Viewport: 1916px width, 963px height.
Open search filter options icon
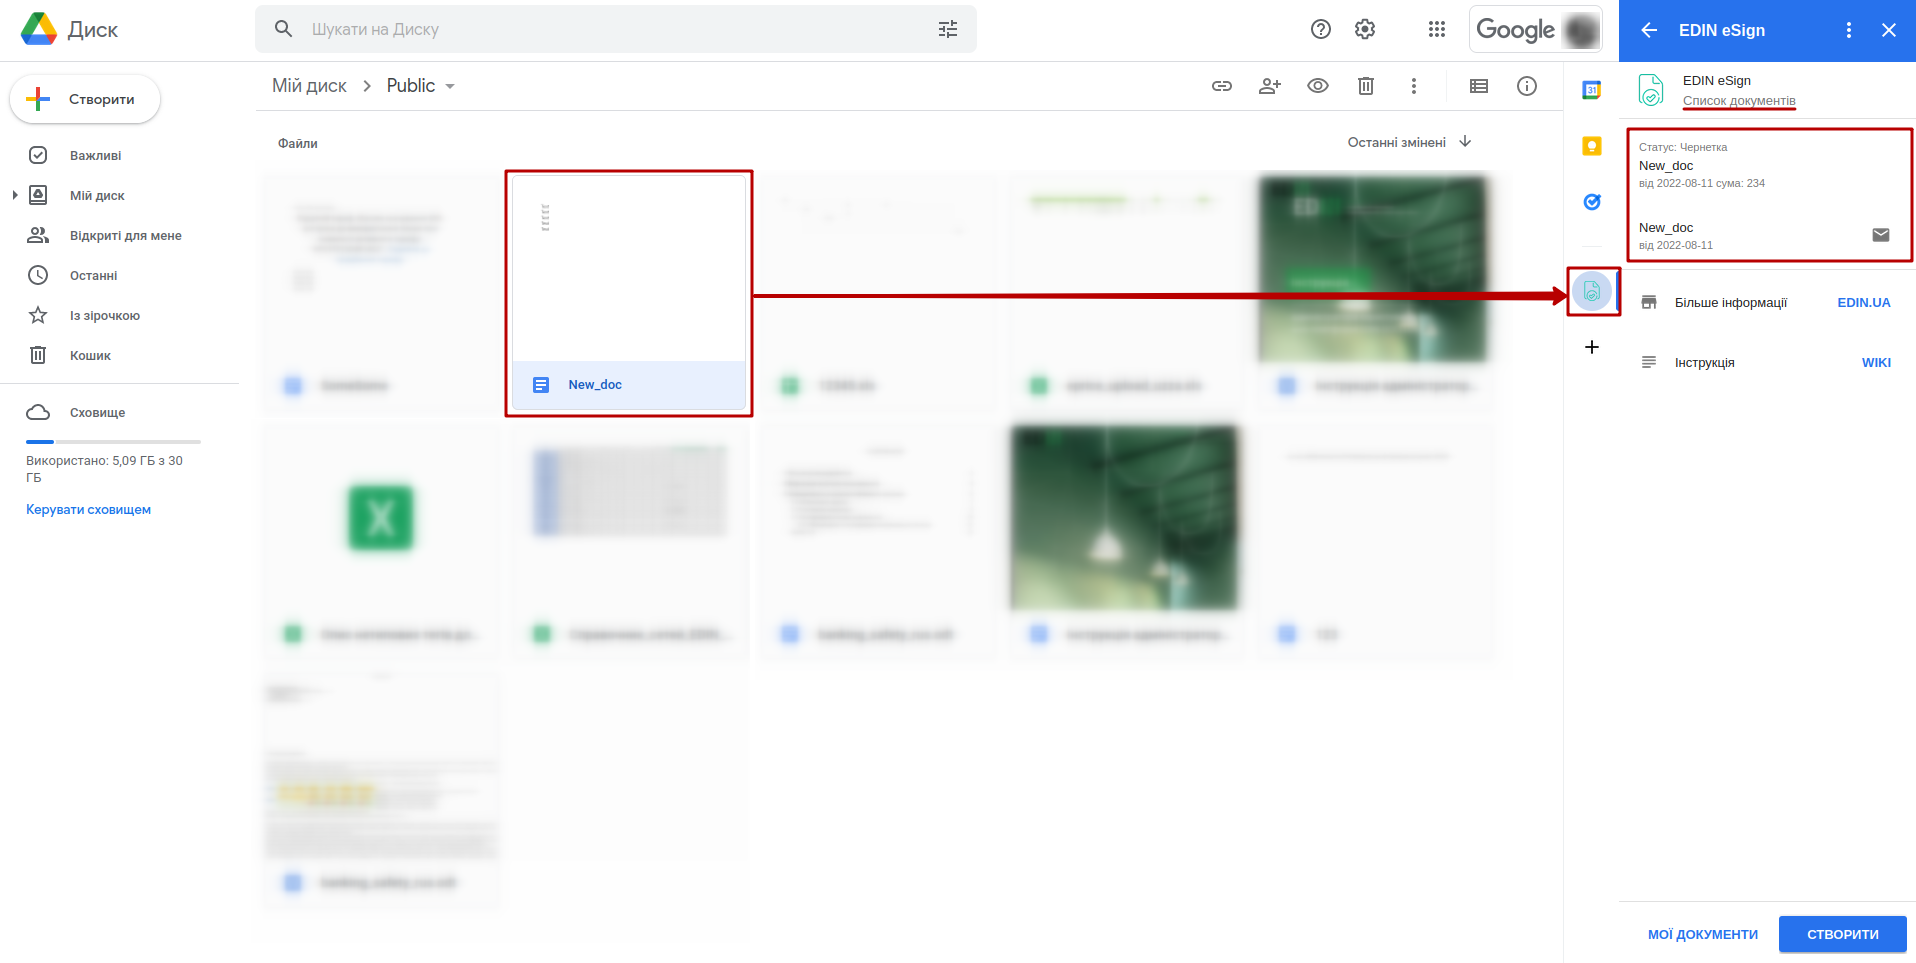pos(948,29)
